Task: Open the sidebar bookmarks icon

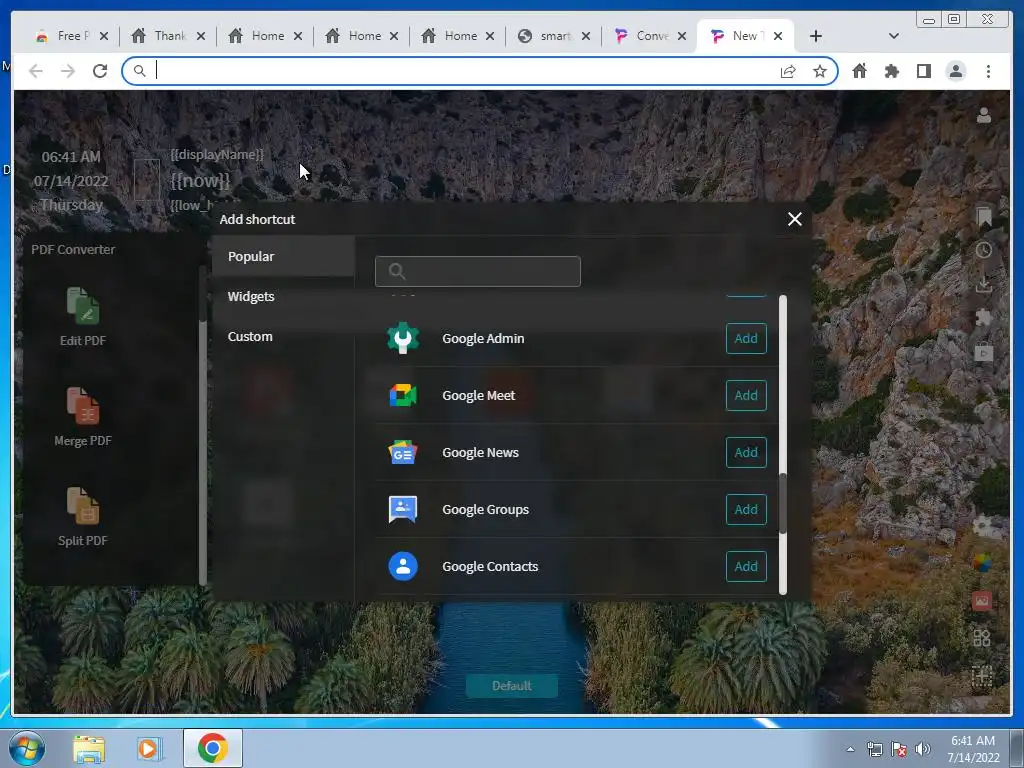Action: click(x=984, y=217)
